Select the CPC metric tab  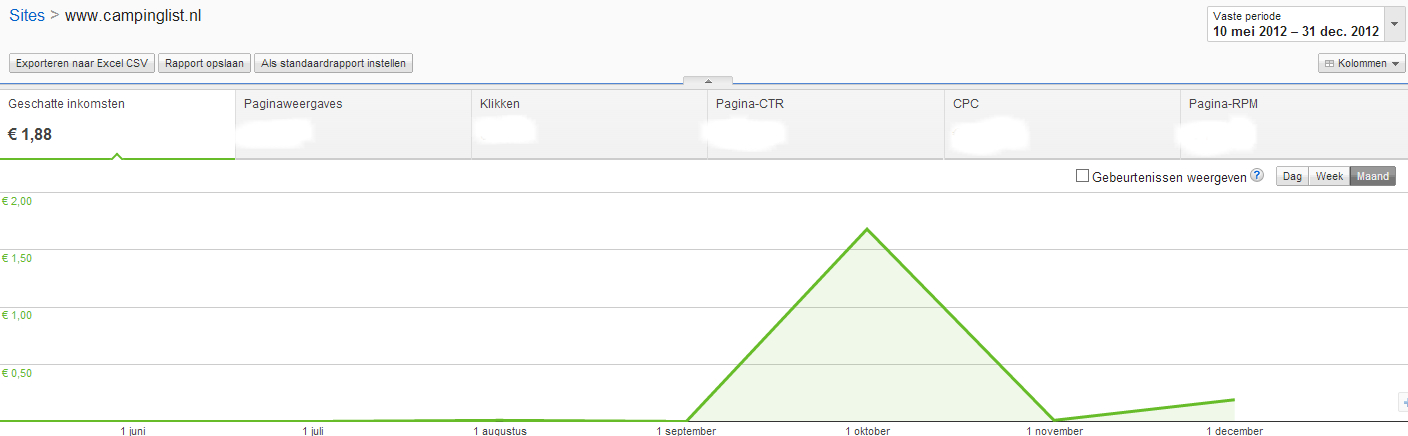(x=1062, y=124)
